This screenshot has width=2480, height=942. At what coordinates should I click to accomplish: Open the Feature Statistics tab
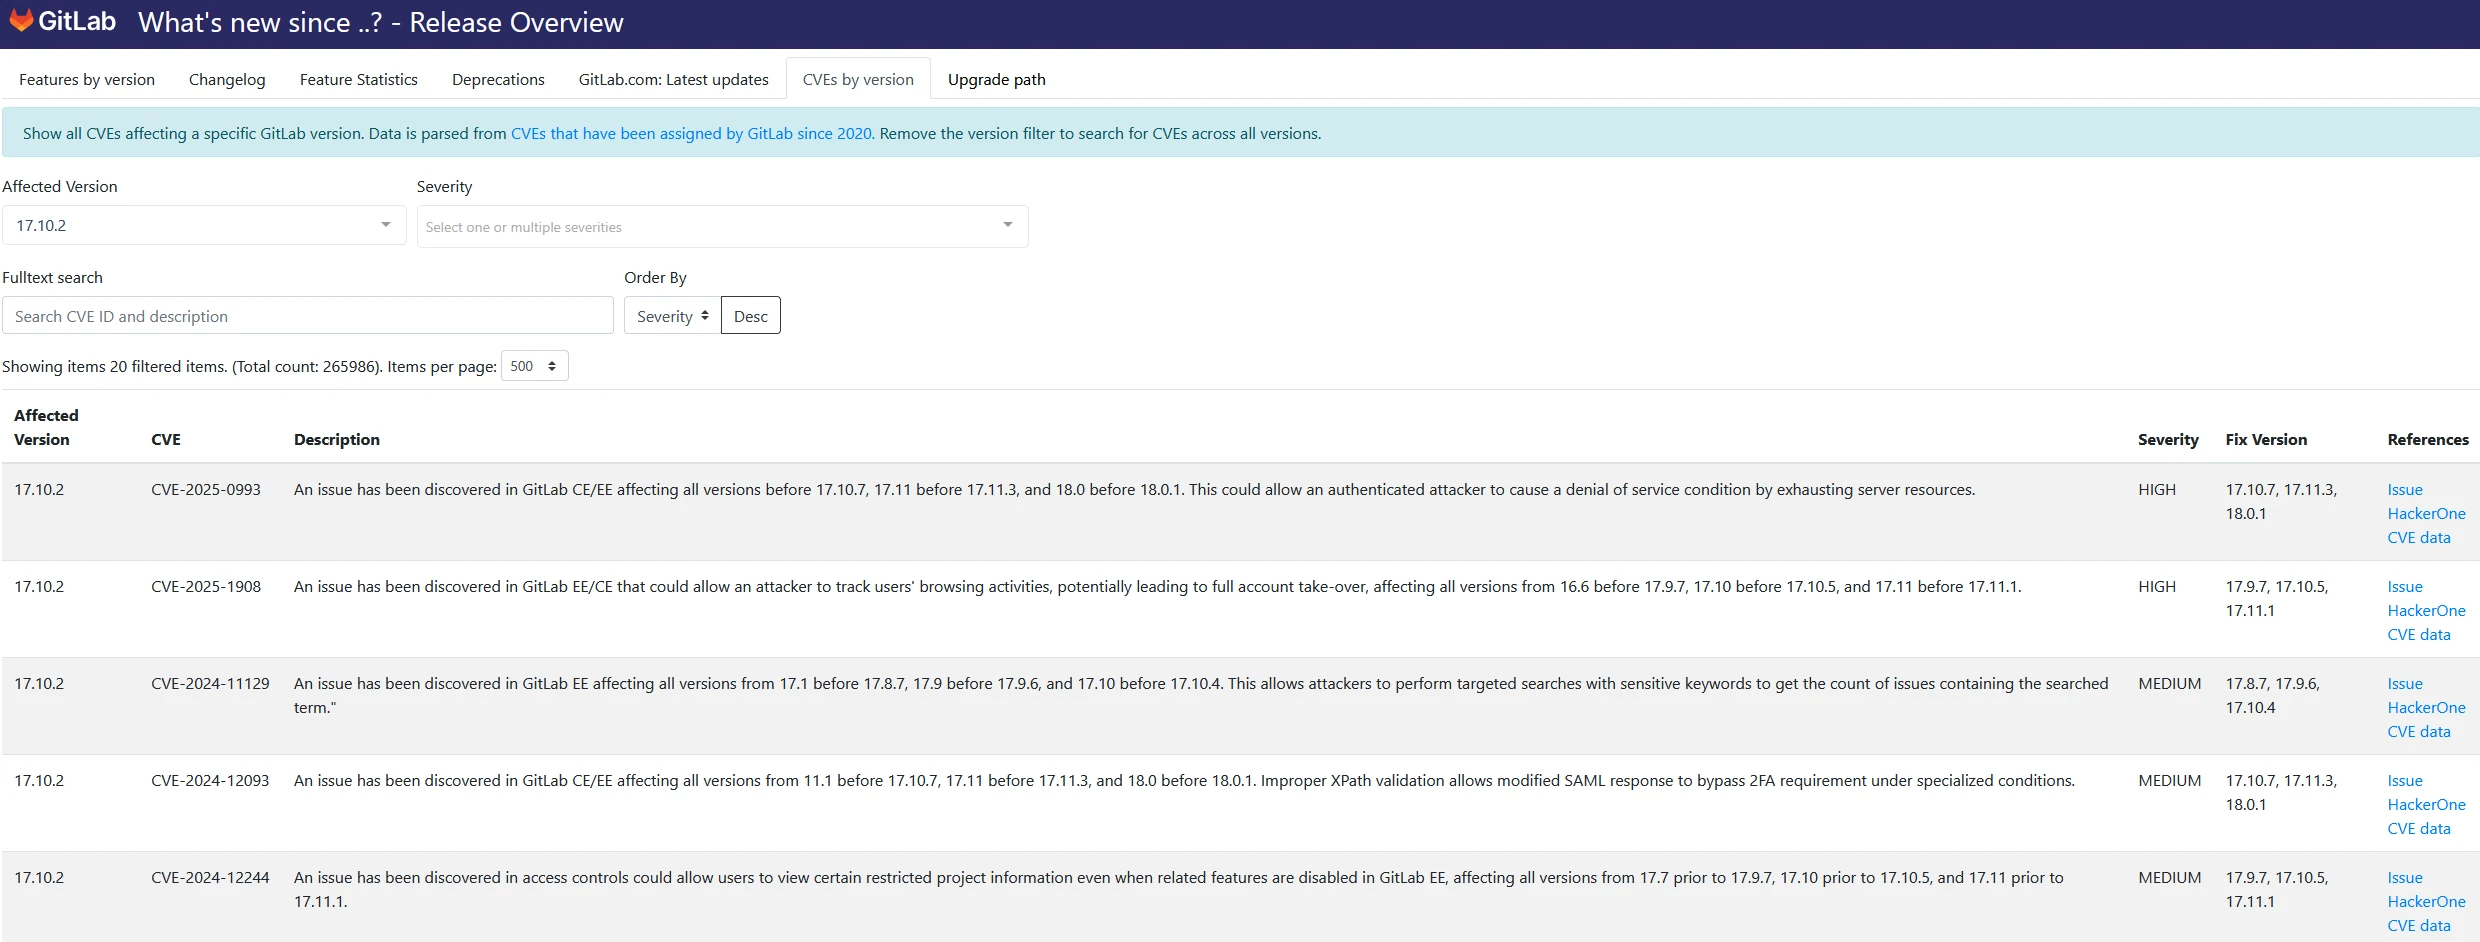(358, 78)
